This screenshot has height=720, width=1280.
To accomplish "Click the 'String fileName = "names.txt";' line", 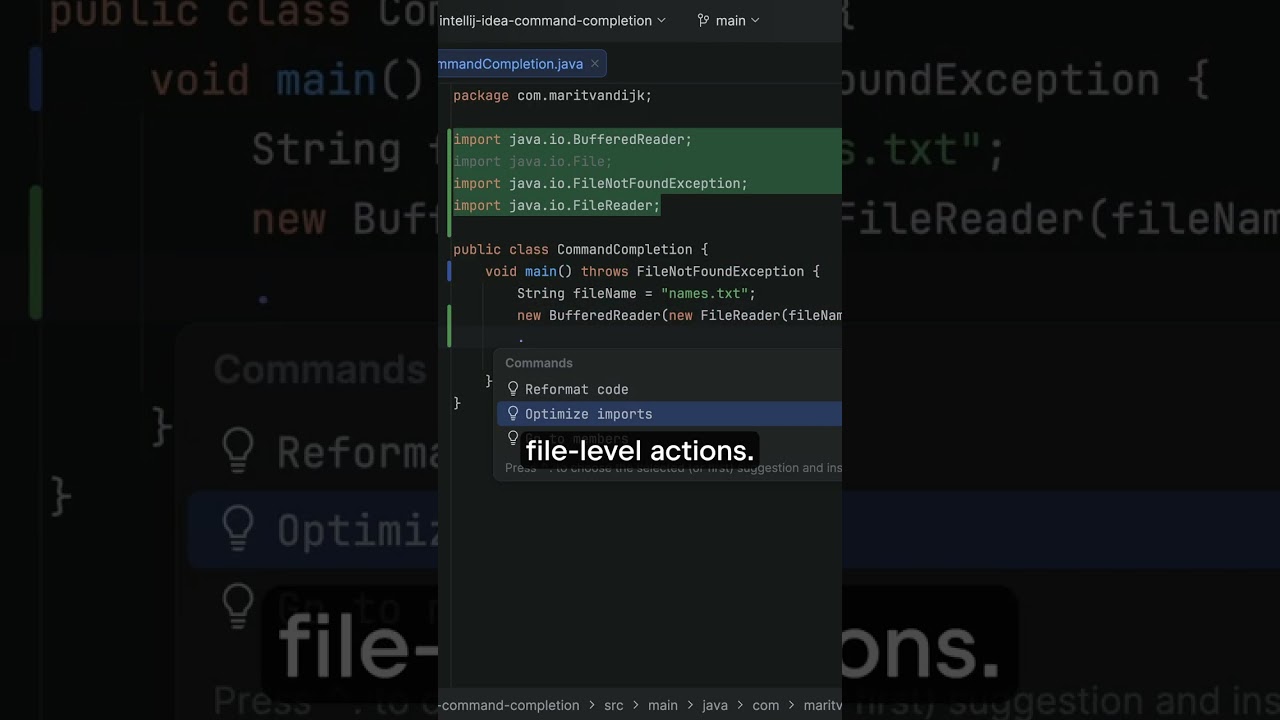I will tap(636, 294).
